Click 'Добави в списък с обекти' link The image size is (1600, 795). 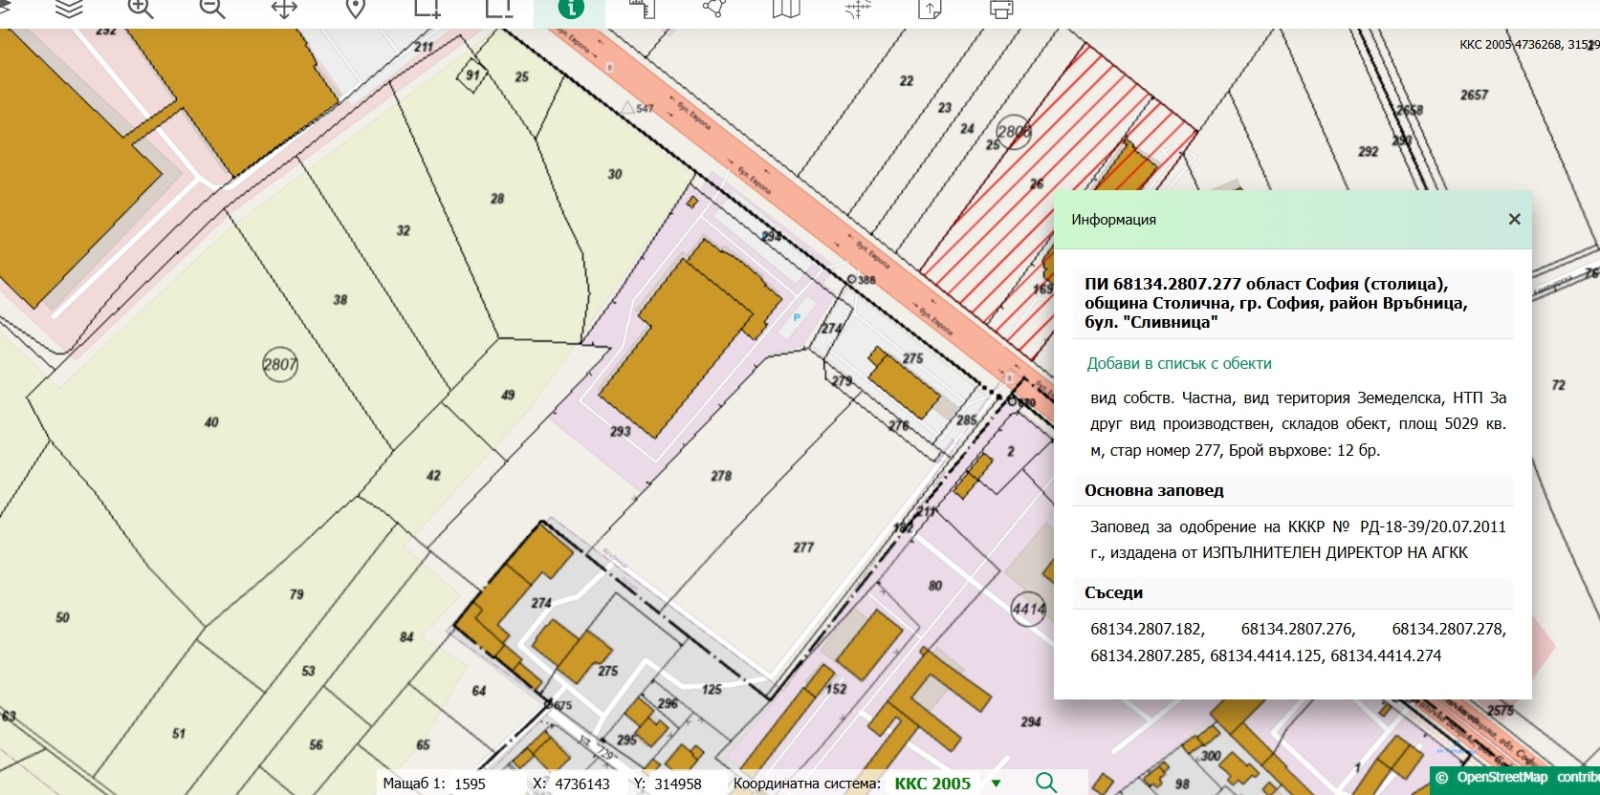pos(1179,364)
